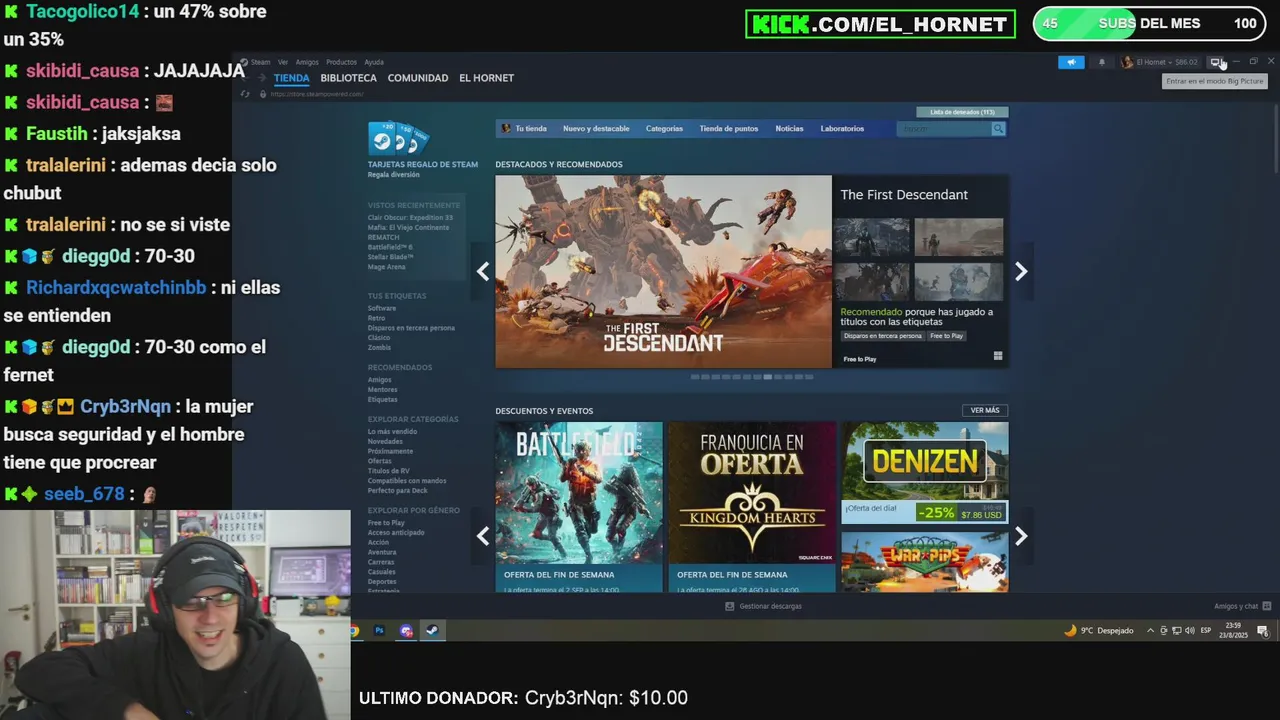Browse the Acceso anticipado genre
Viewport: 1280px width, 720px height.
click(x=396, y=532)
